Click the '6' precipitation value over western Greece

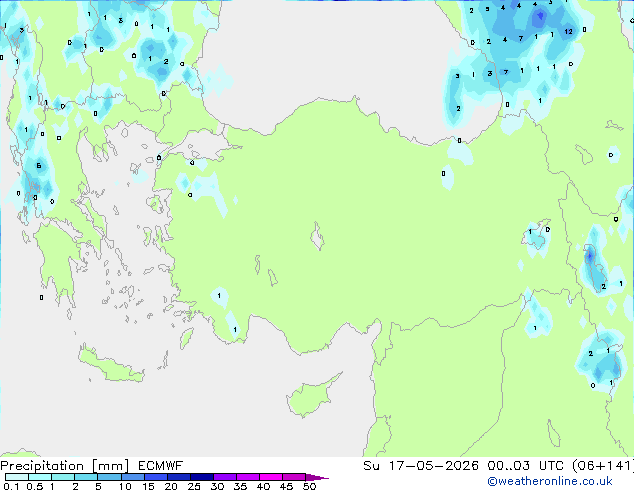[x=39, y=165]
